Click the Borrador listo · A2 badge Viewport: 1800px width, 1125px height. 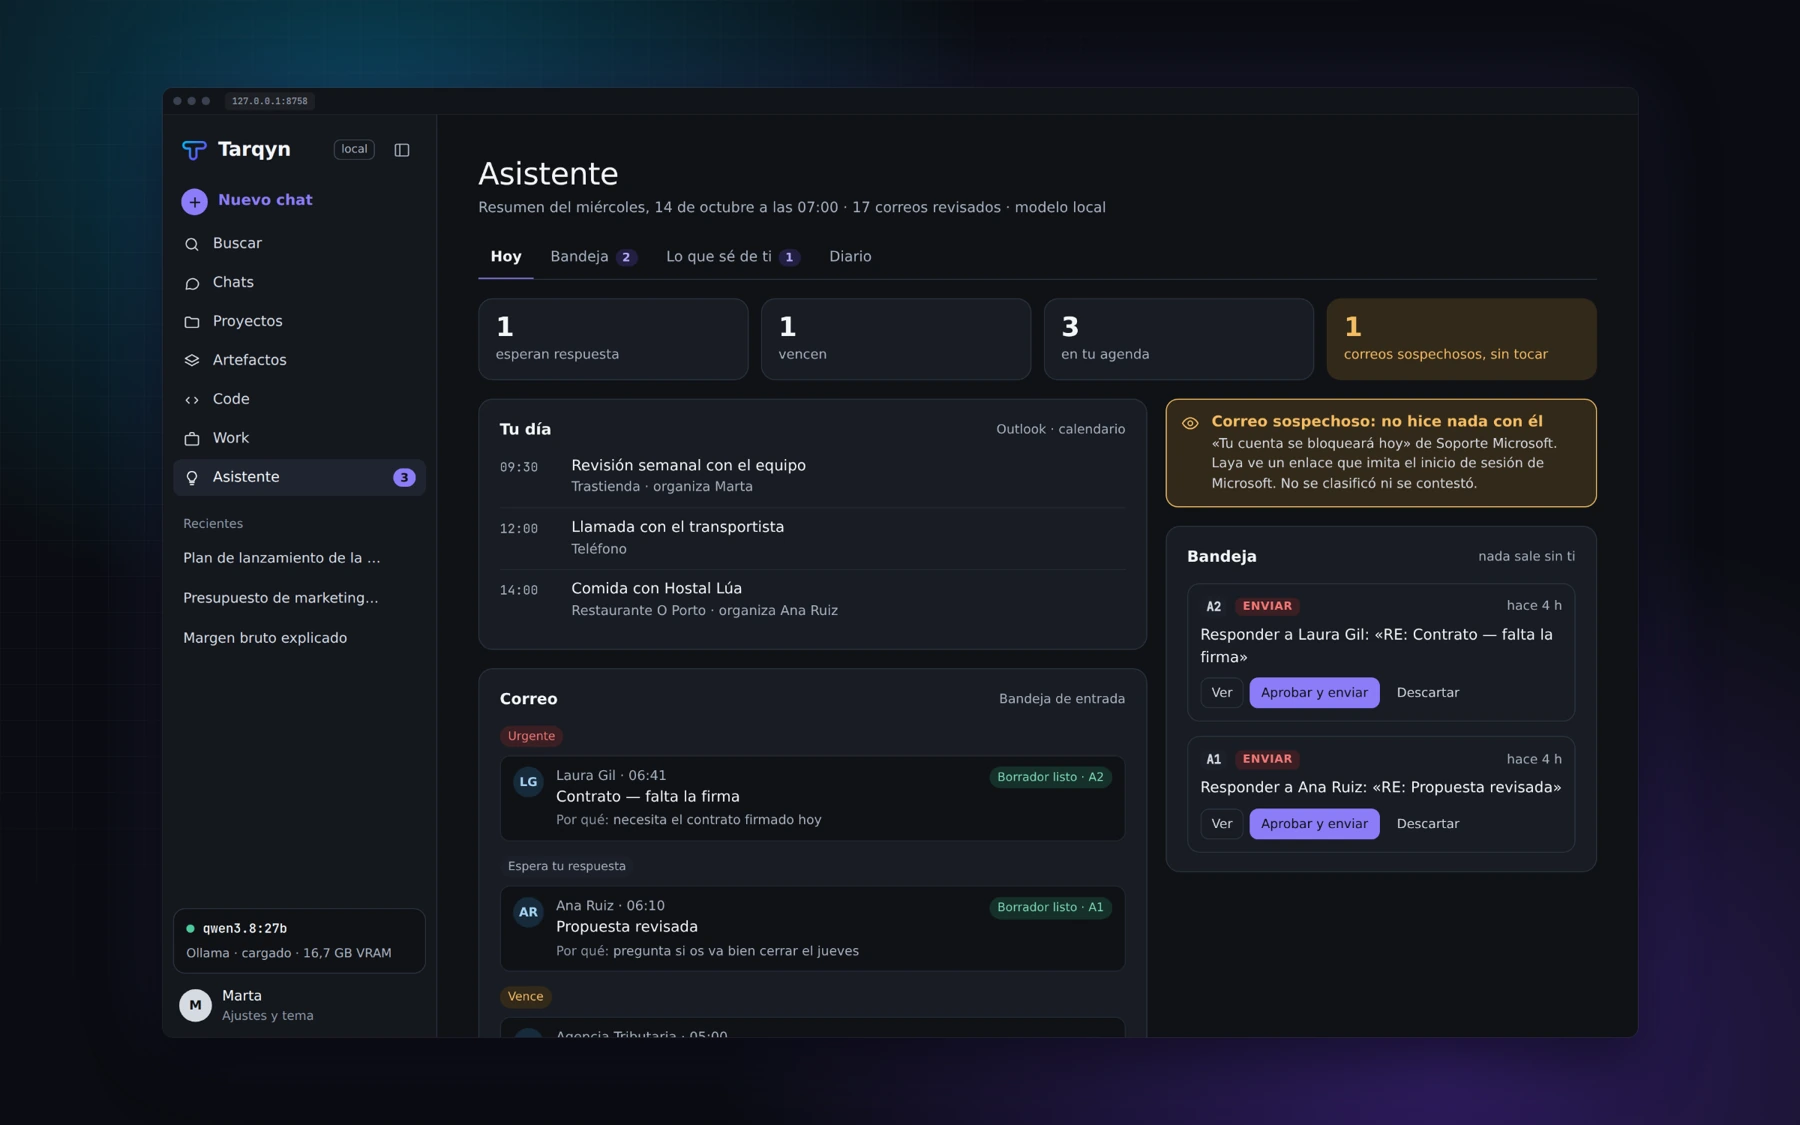1050,777
